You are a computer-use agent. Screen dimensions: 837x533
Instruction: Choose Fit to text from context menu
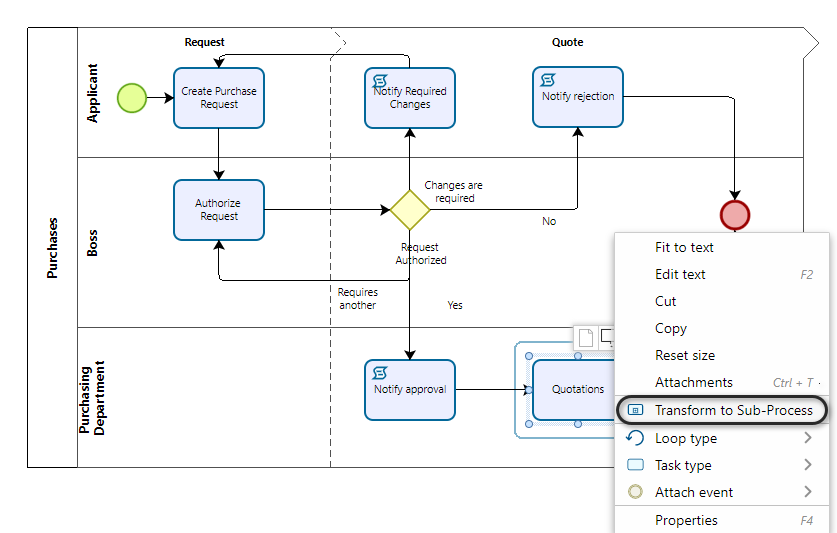684,247
